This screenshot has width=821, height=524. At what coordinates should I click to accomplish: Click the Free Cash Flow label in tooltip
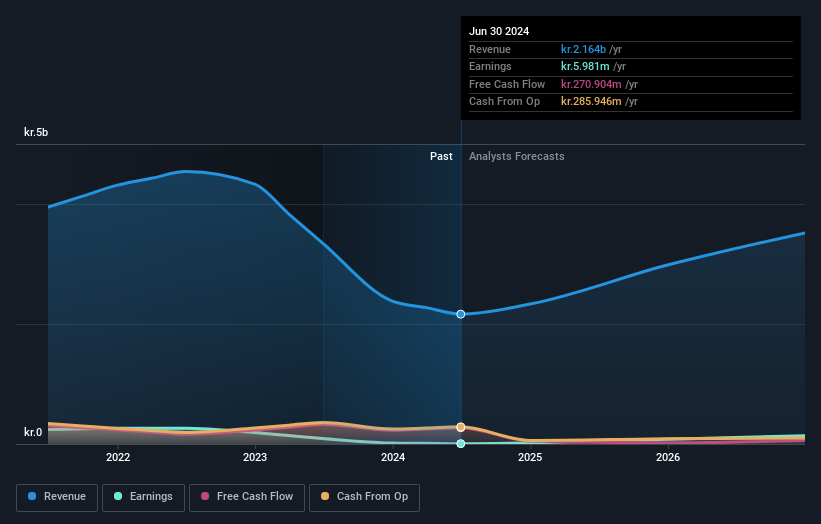tap(507, 84)
